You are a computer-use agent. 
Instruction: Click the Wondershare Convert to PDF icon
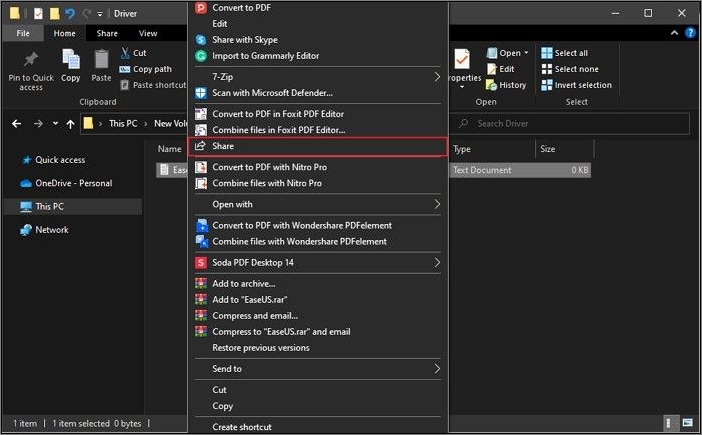202,226
